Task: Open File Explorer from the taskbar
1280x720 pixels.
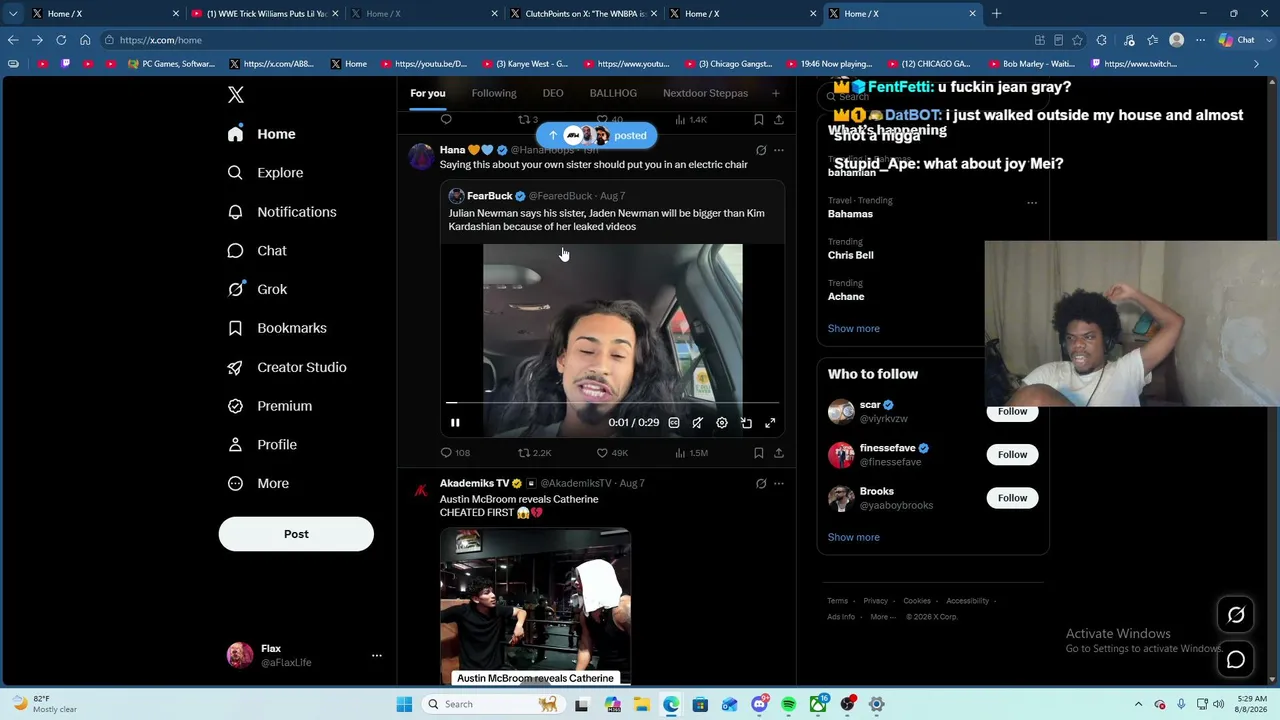Action: pyautogui.click(x=641, y=704)
